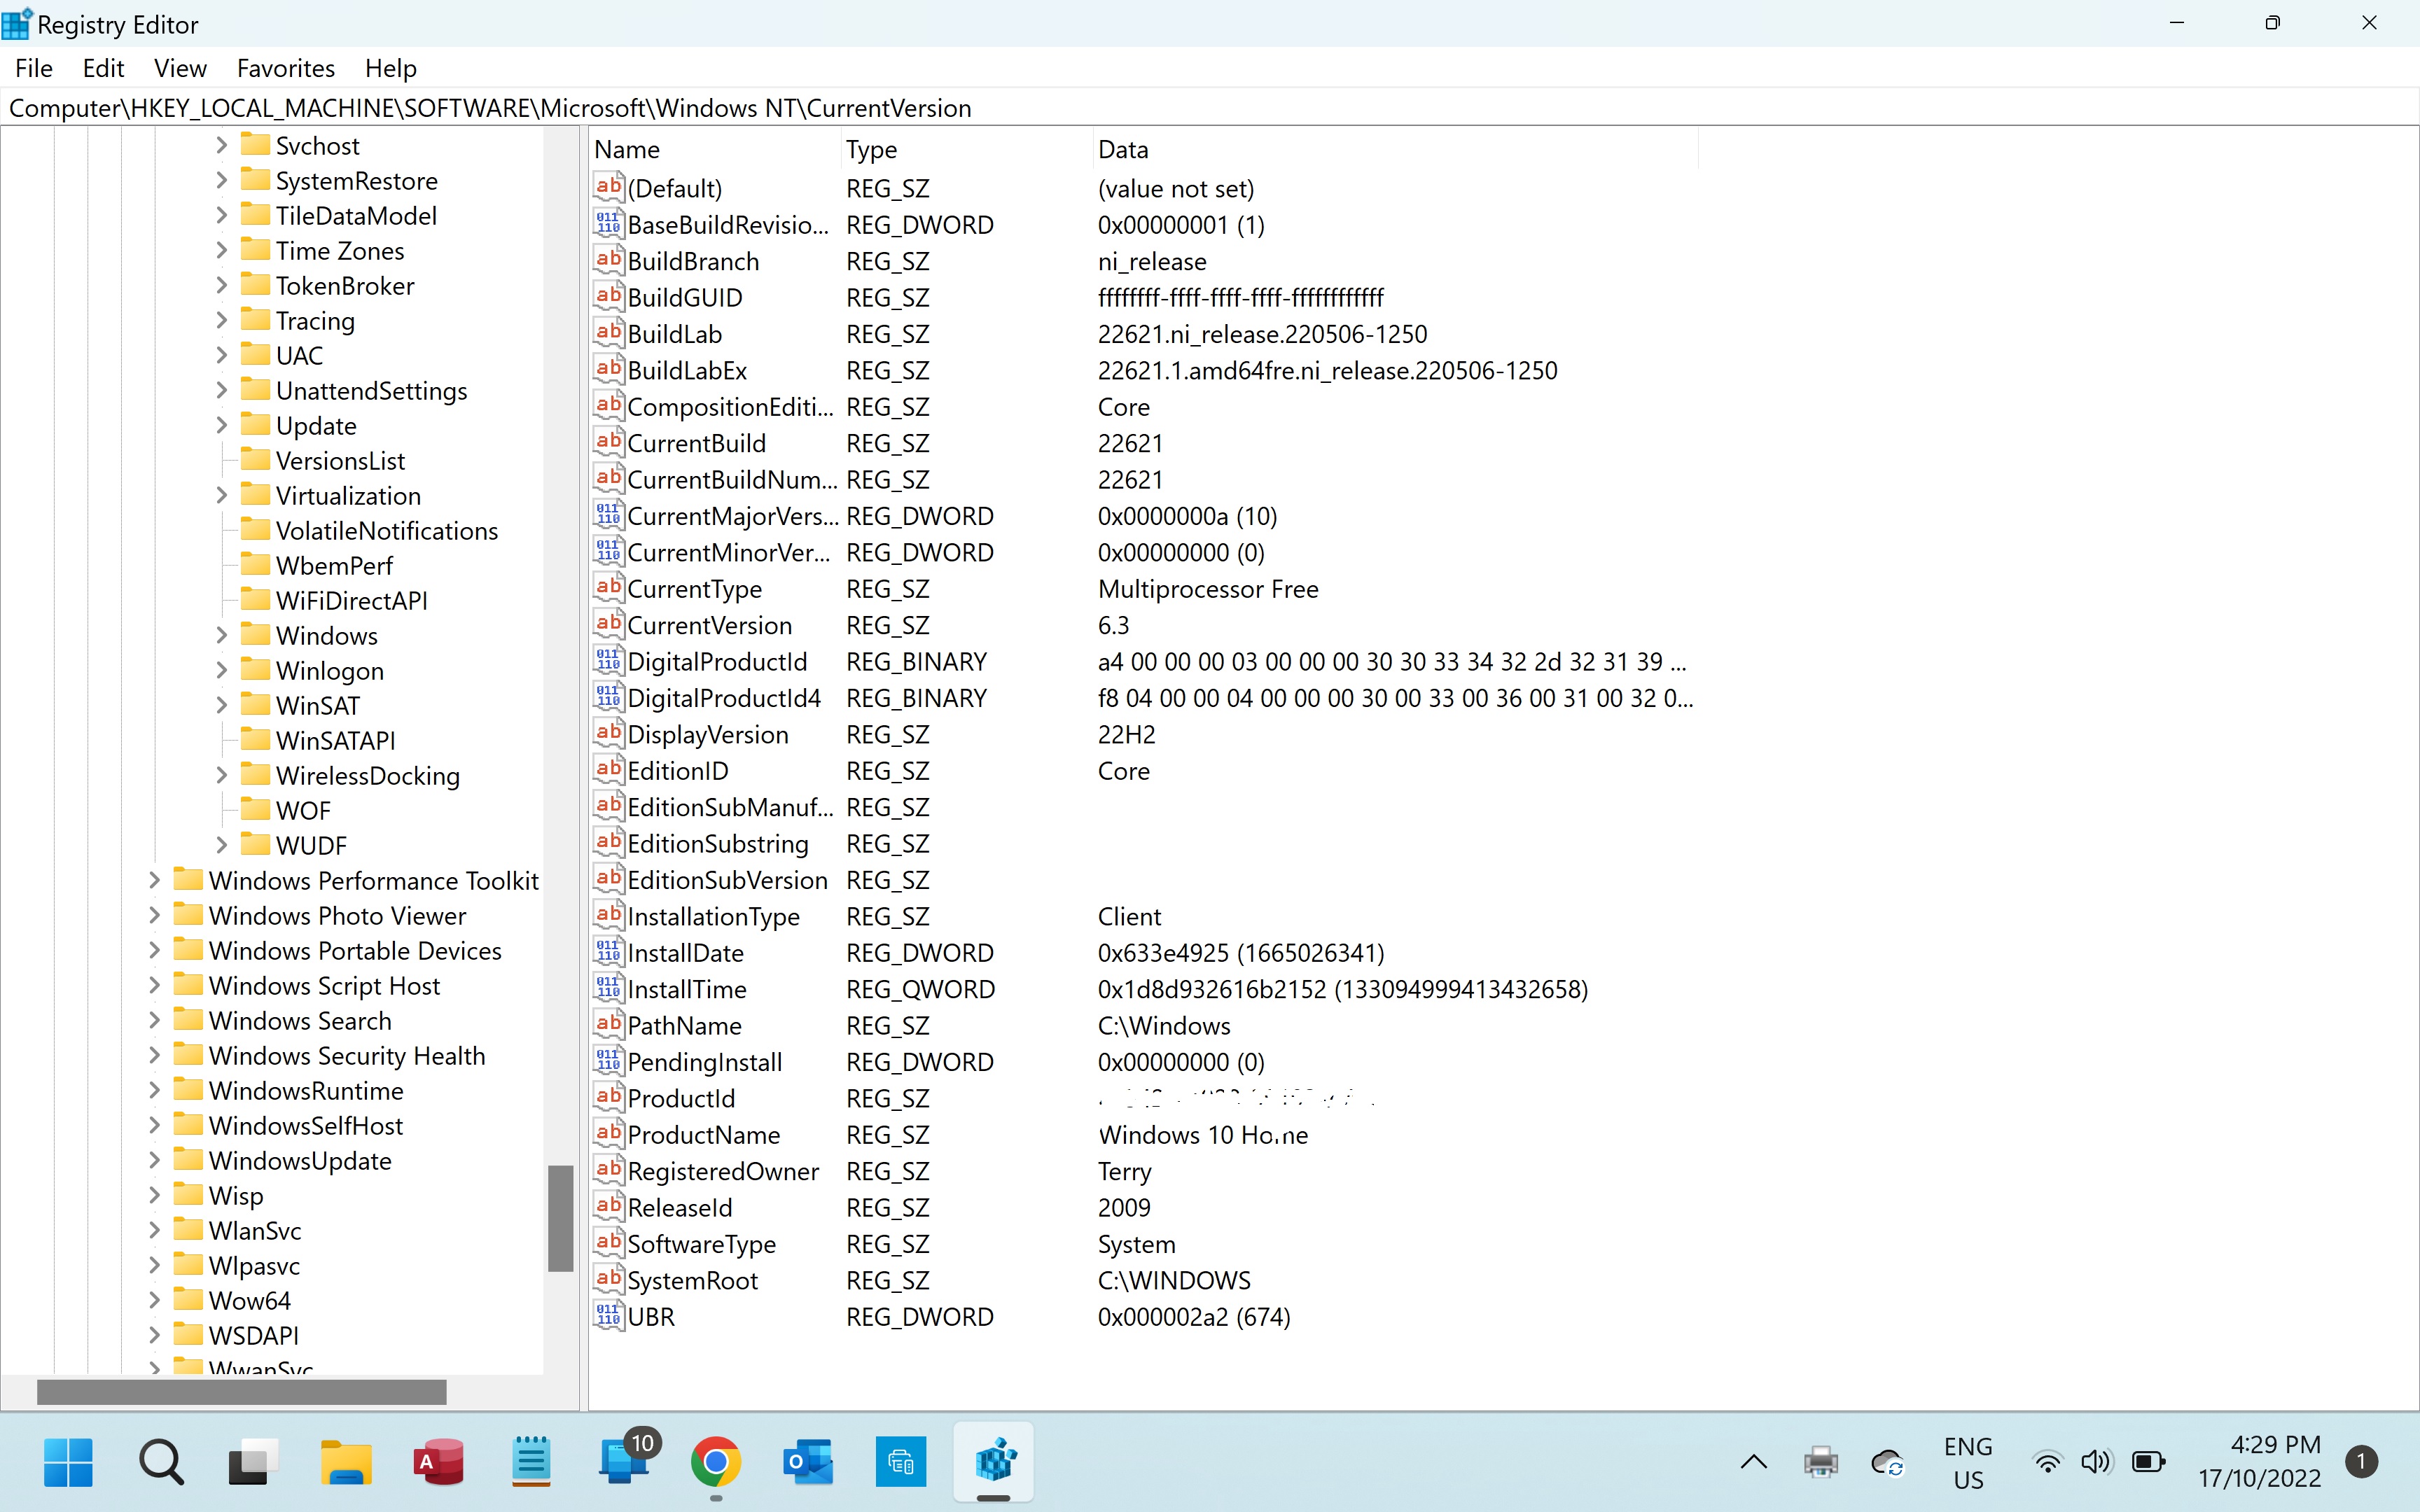Select the BuildBranch string value icon
The height and width of the screenshot is (1512, 2420).
(x=608, y=260)
